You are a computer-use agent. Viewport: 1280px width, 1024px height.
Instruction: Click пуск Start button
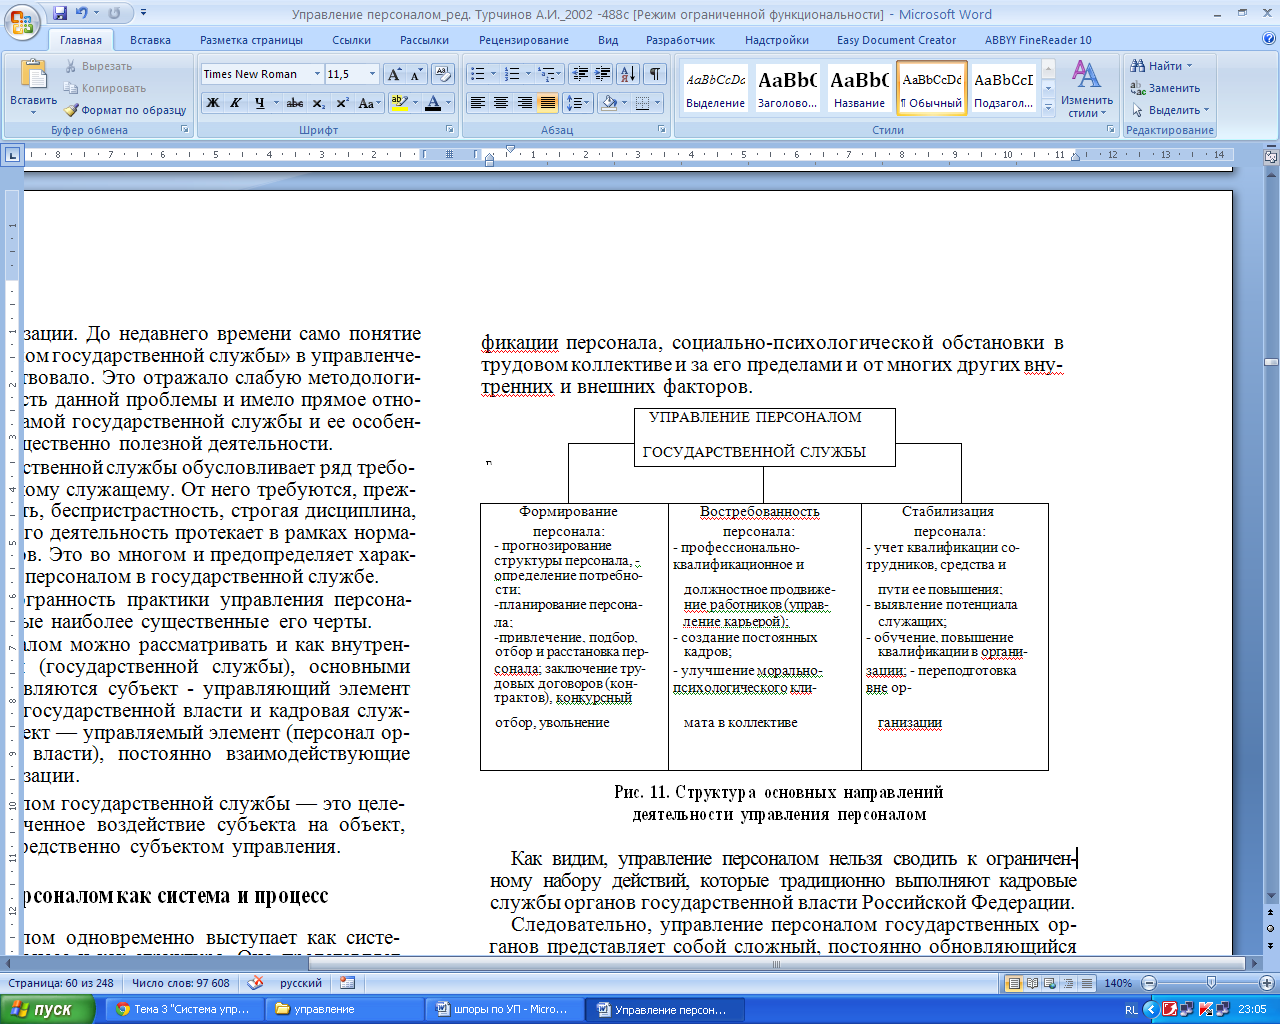(x=50, y=1009)
